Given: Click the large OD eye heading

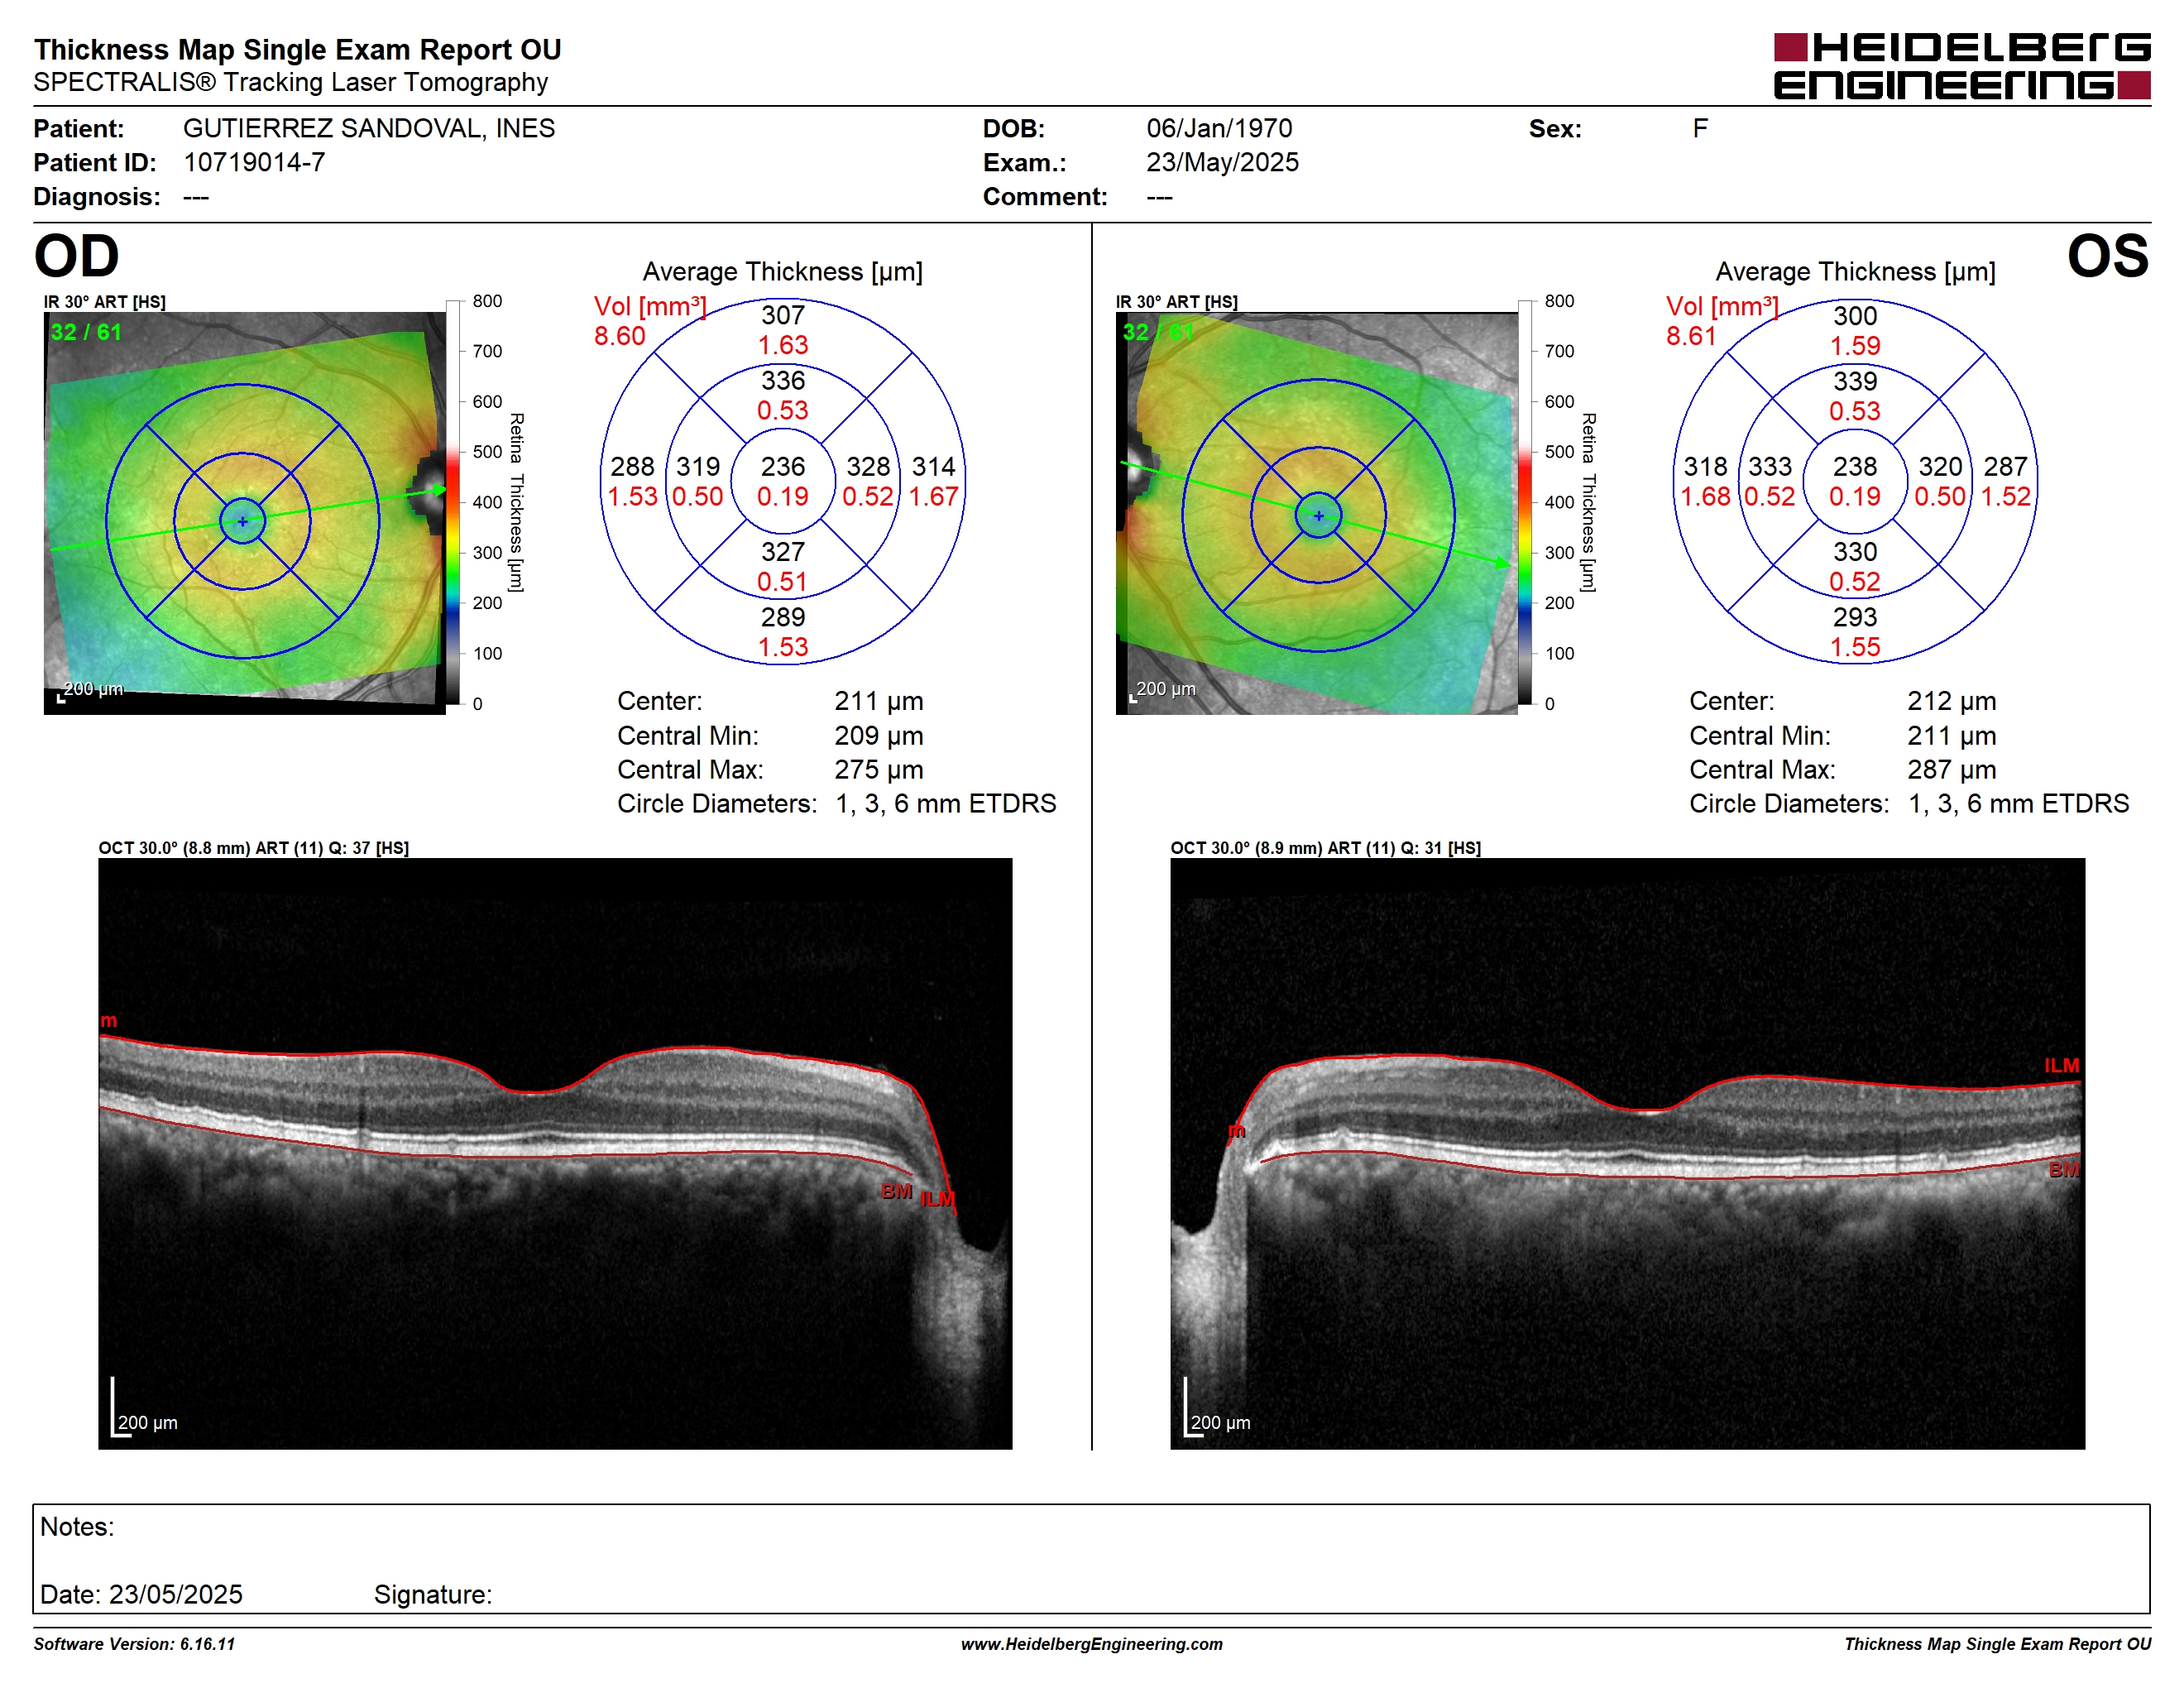Looking at the screenshot, I should [77, 256].
